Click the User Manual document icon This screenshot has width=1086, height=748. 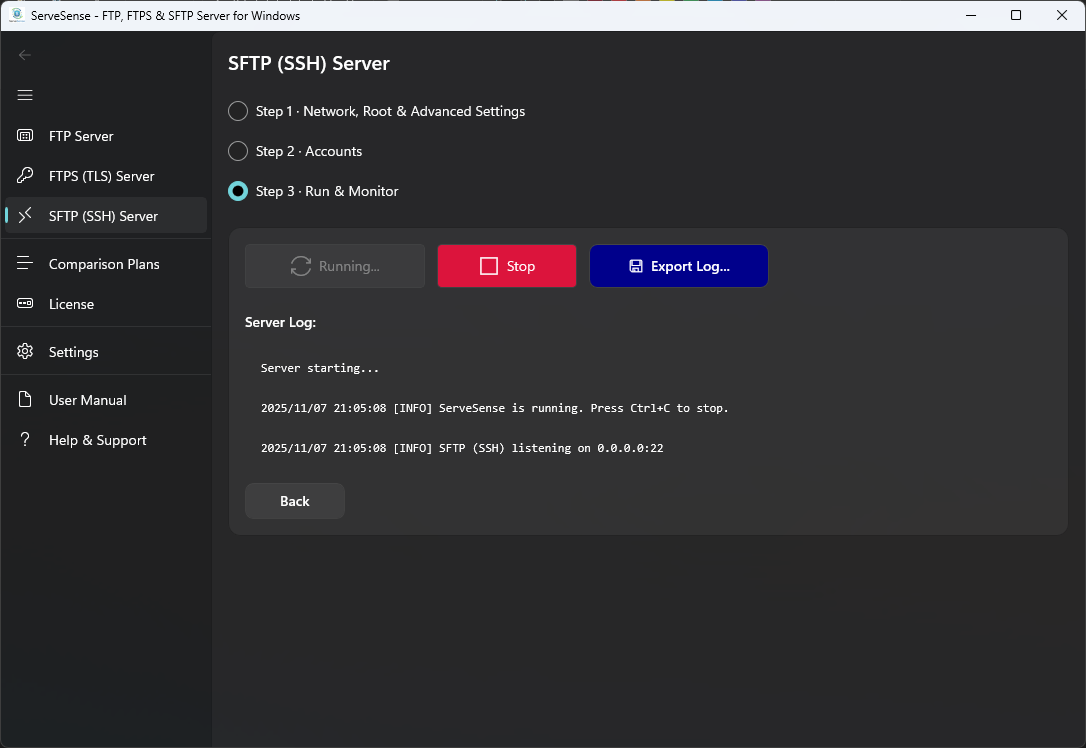(x=25, y=400)
